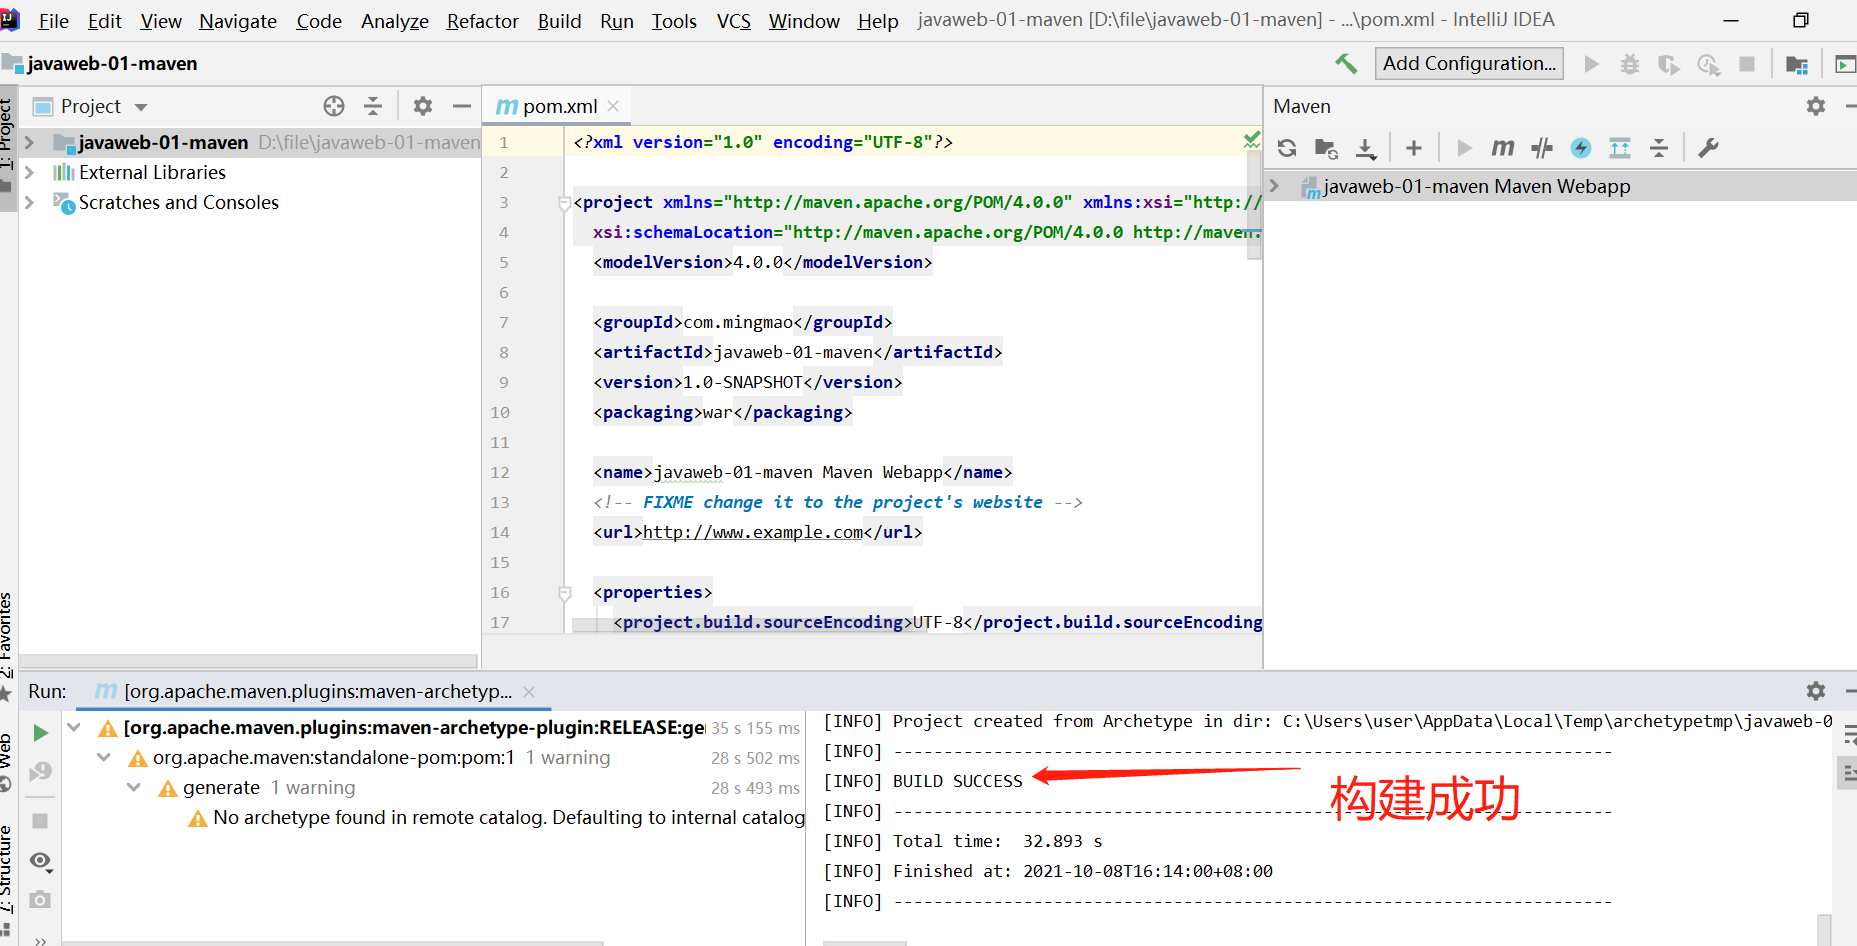Click the Build Project hammer icon

click(1346, 64)
